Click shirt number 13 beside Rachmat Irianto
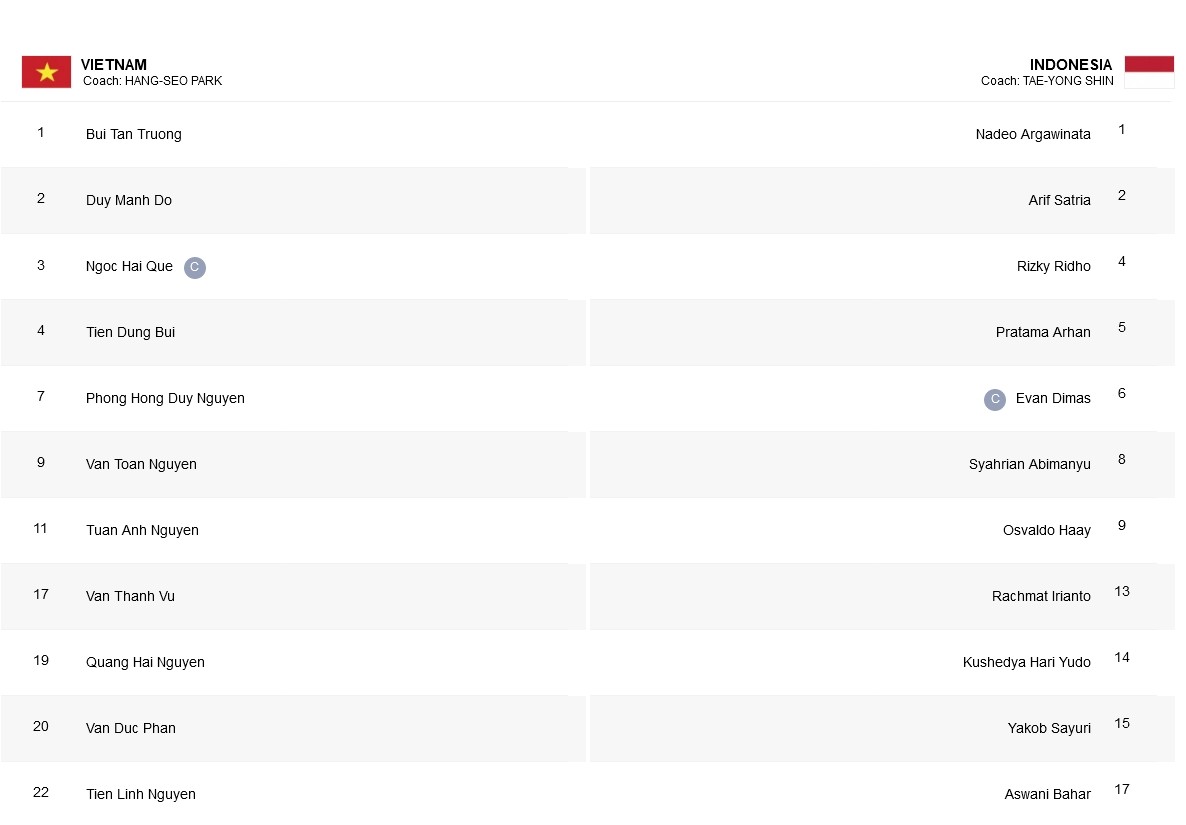Image resolution: width=1186 pixels, height=825 pixels. [x=1122, y=591]
